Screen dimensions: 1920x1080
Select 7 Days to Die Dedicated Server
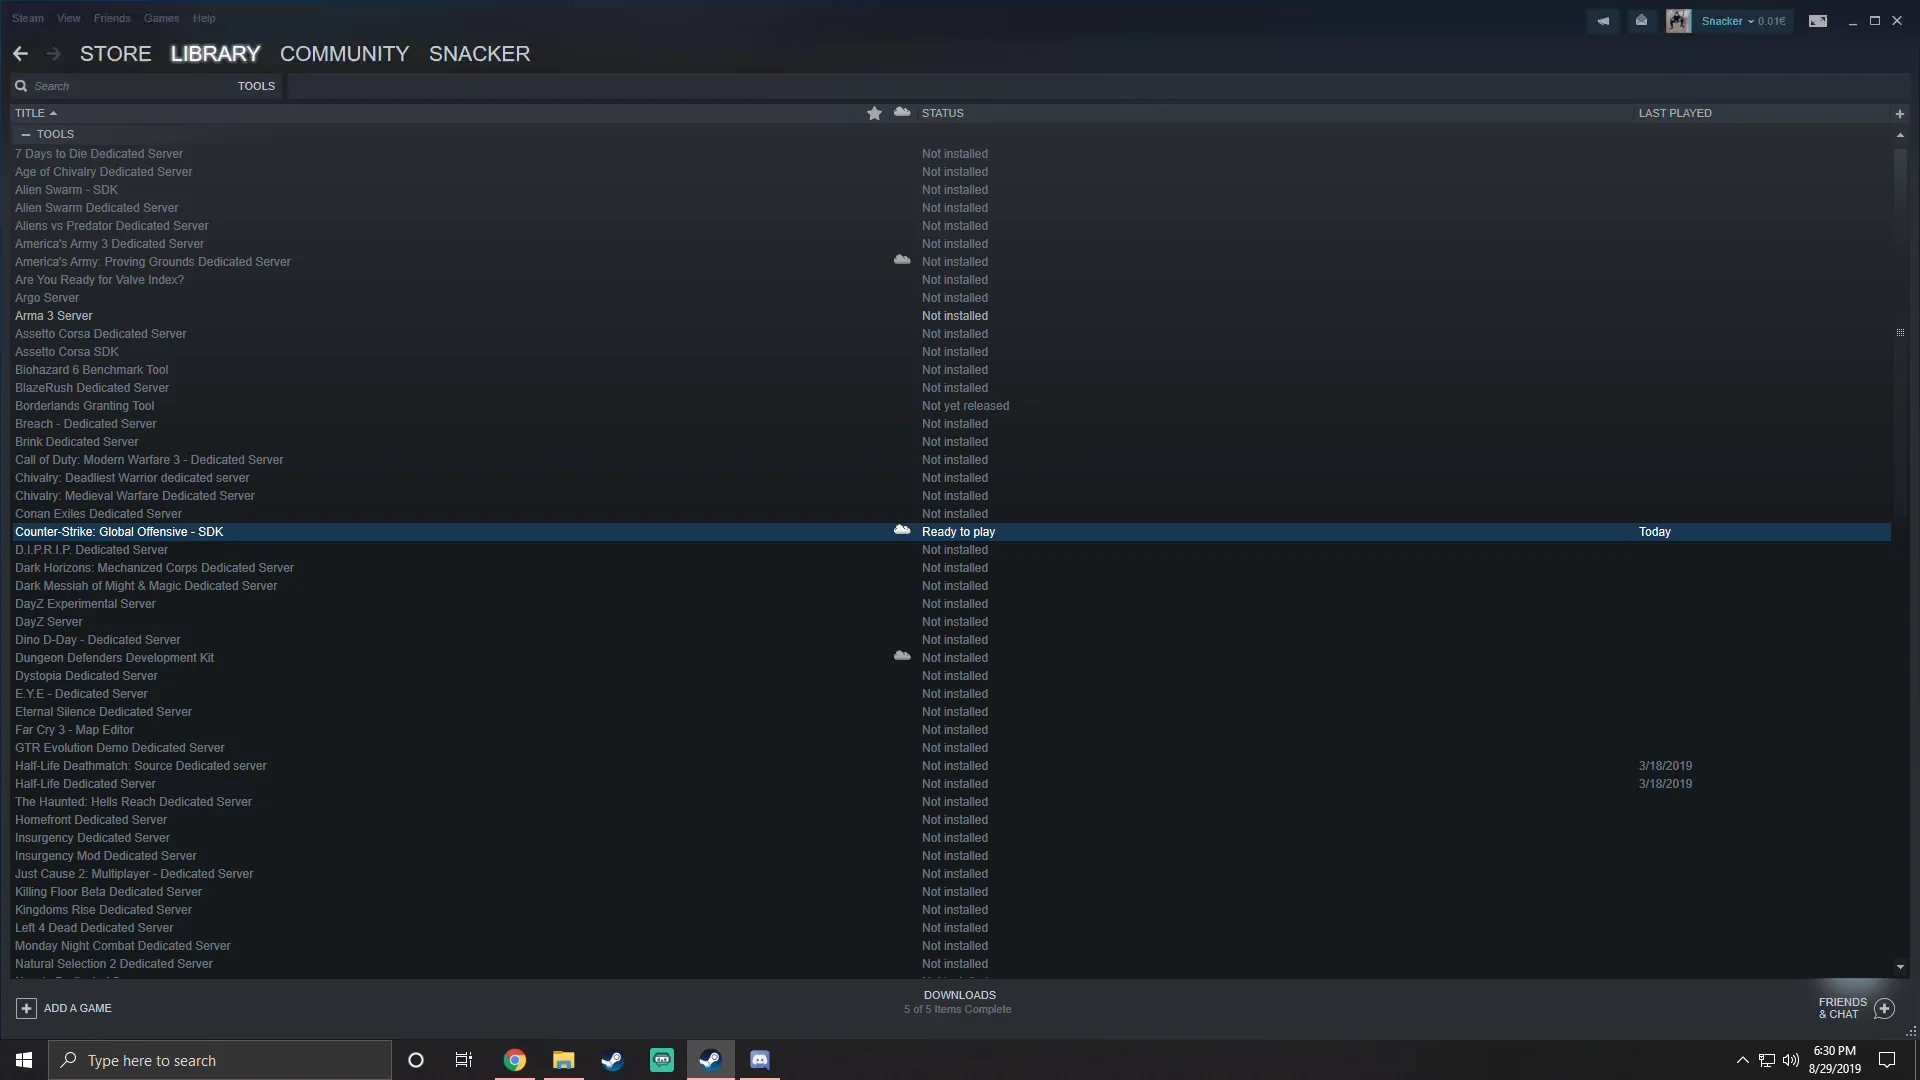point(99,154)
